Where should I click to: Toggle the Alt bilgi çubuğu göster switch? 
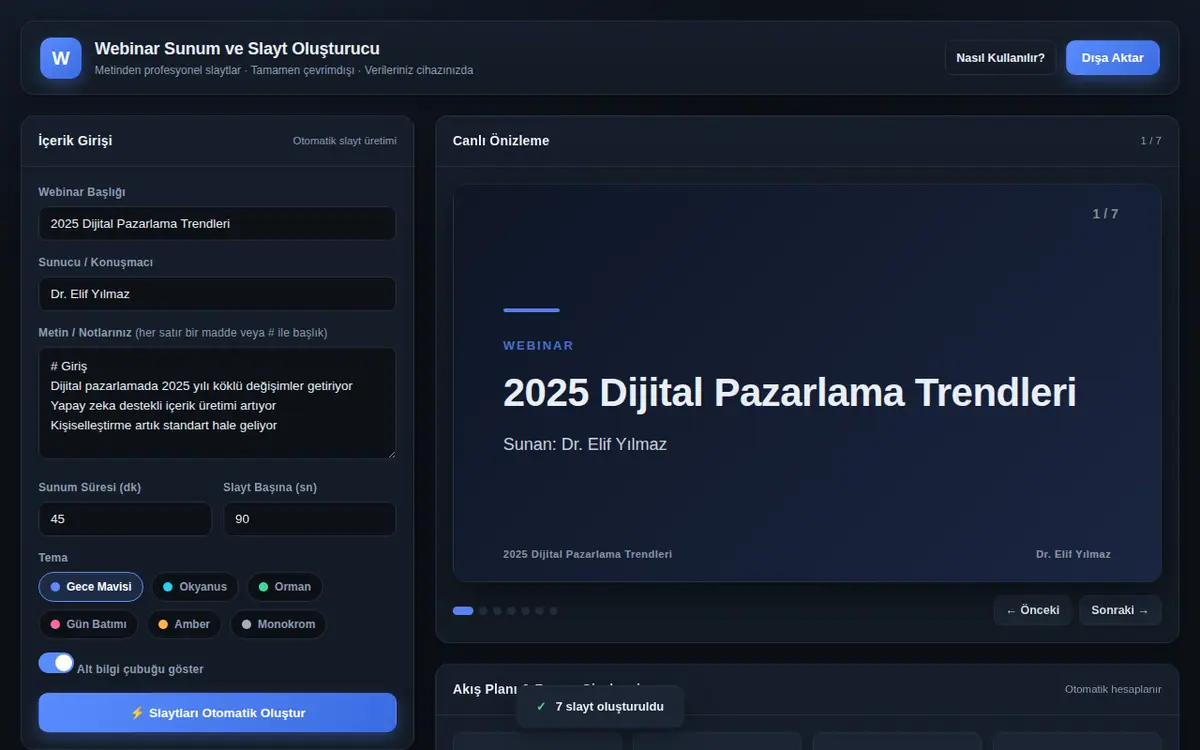[56, 663]
